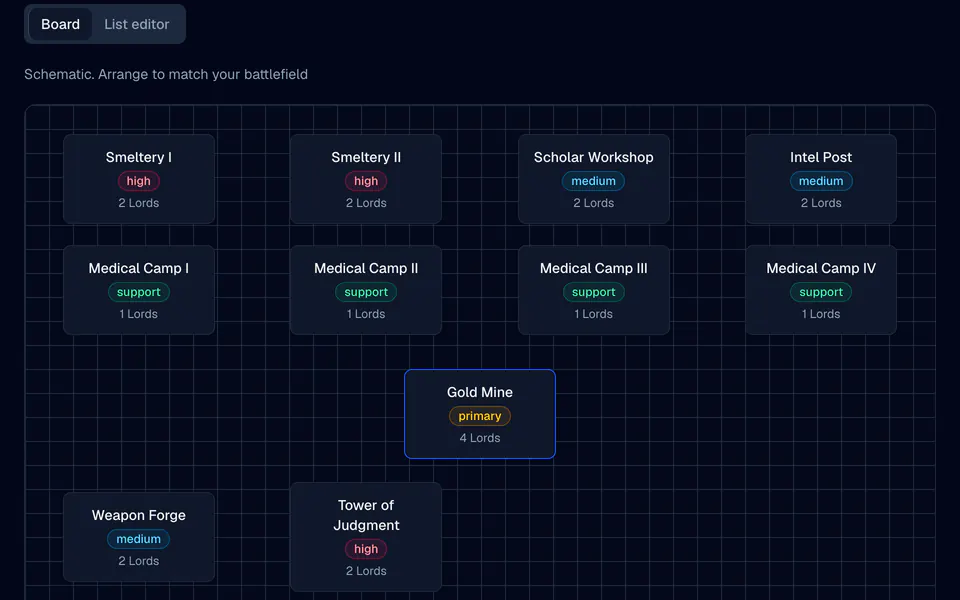Click the primary badge on Gold Mine
Viewport: 960px width, 600px height.
click(480, 416)
